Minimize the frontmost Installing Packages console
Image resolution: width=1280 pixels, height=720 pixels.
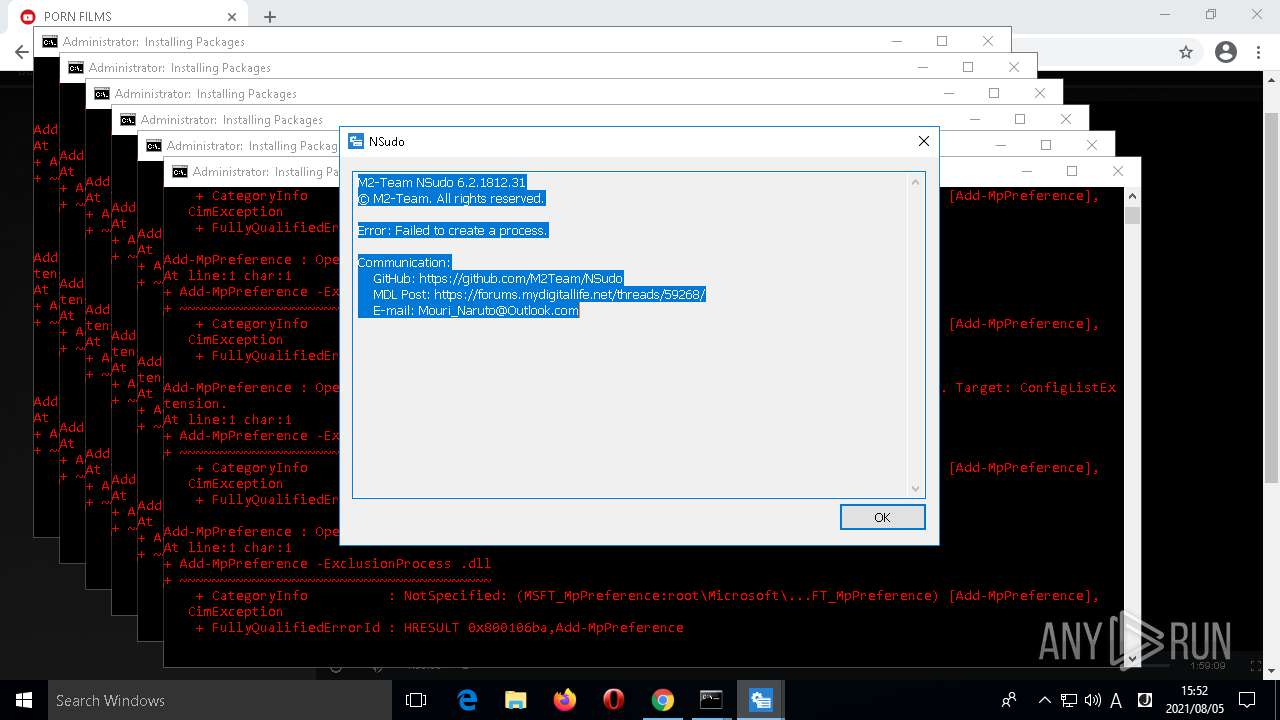click(x=1025, y=171)
